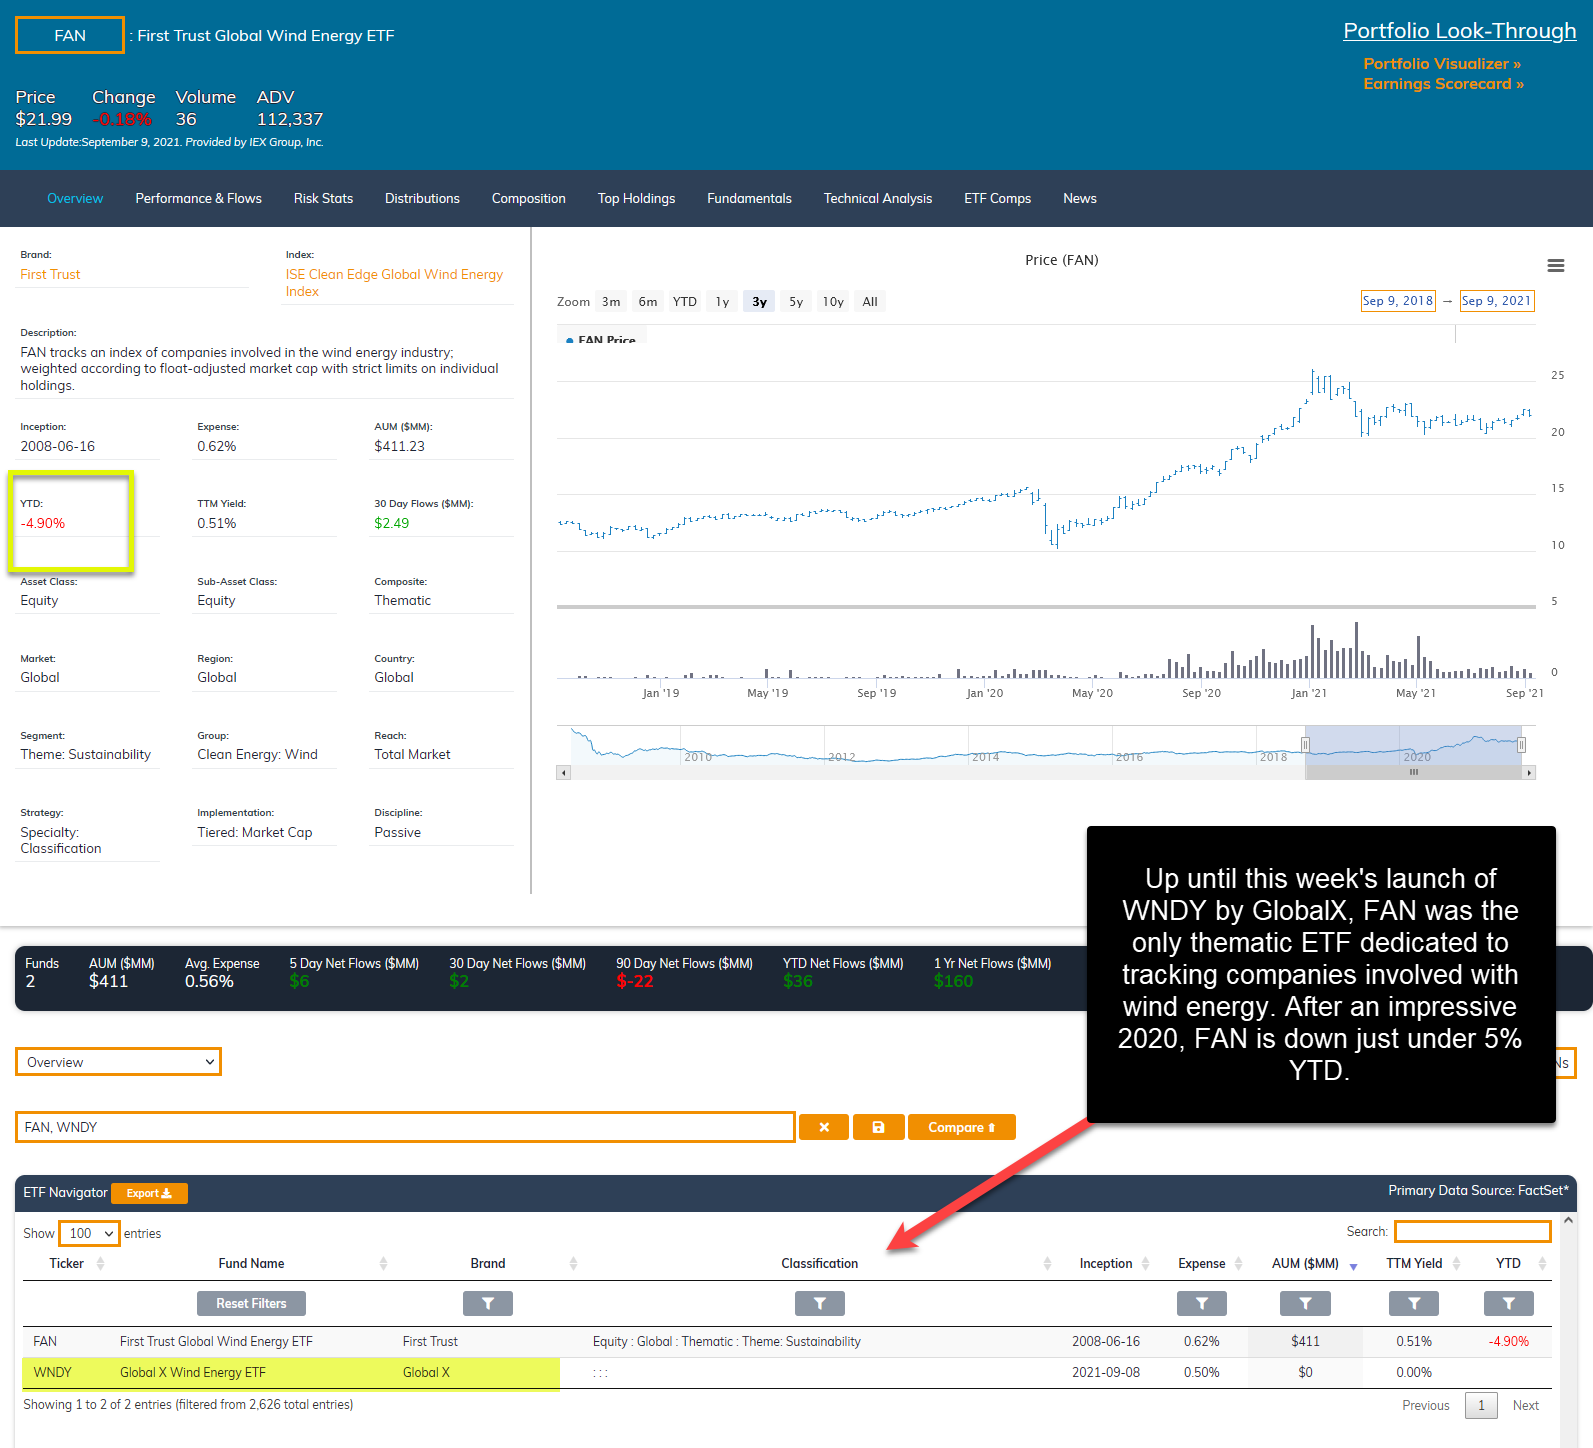Open the chart hamburger menu icon
Image resolution: width=1593 pixels, height=1448 pixels.
pos(1555,265)
